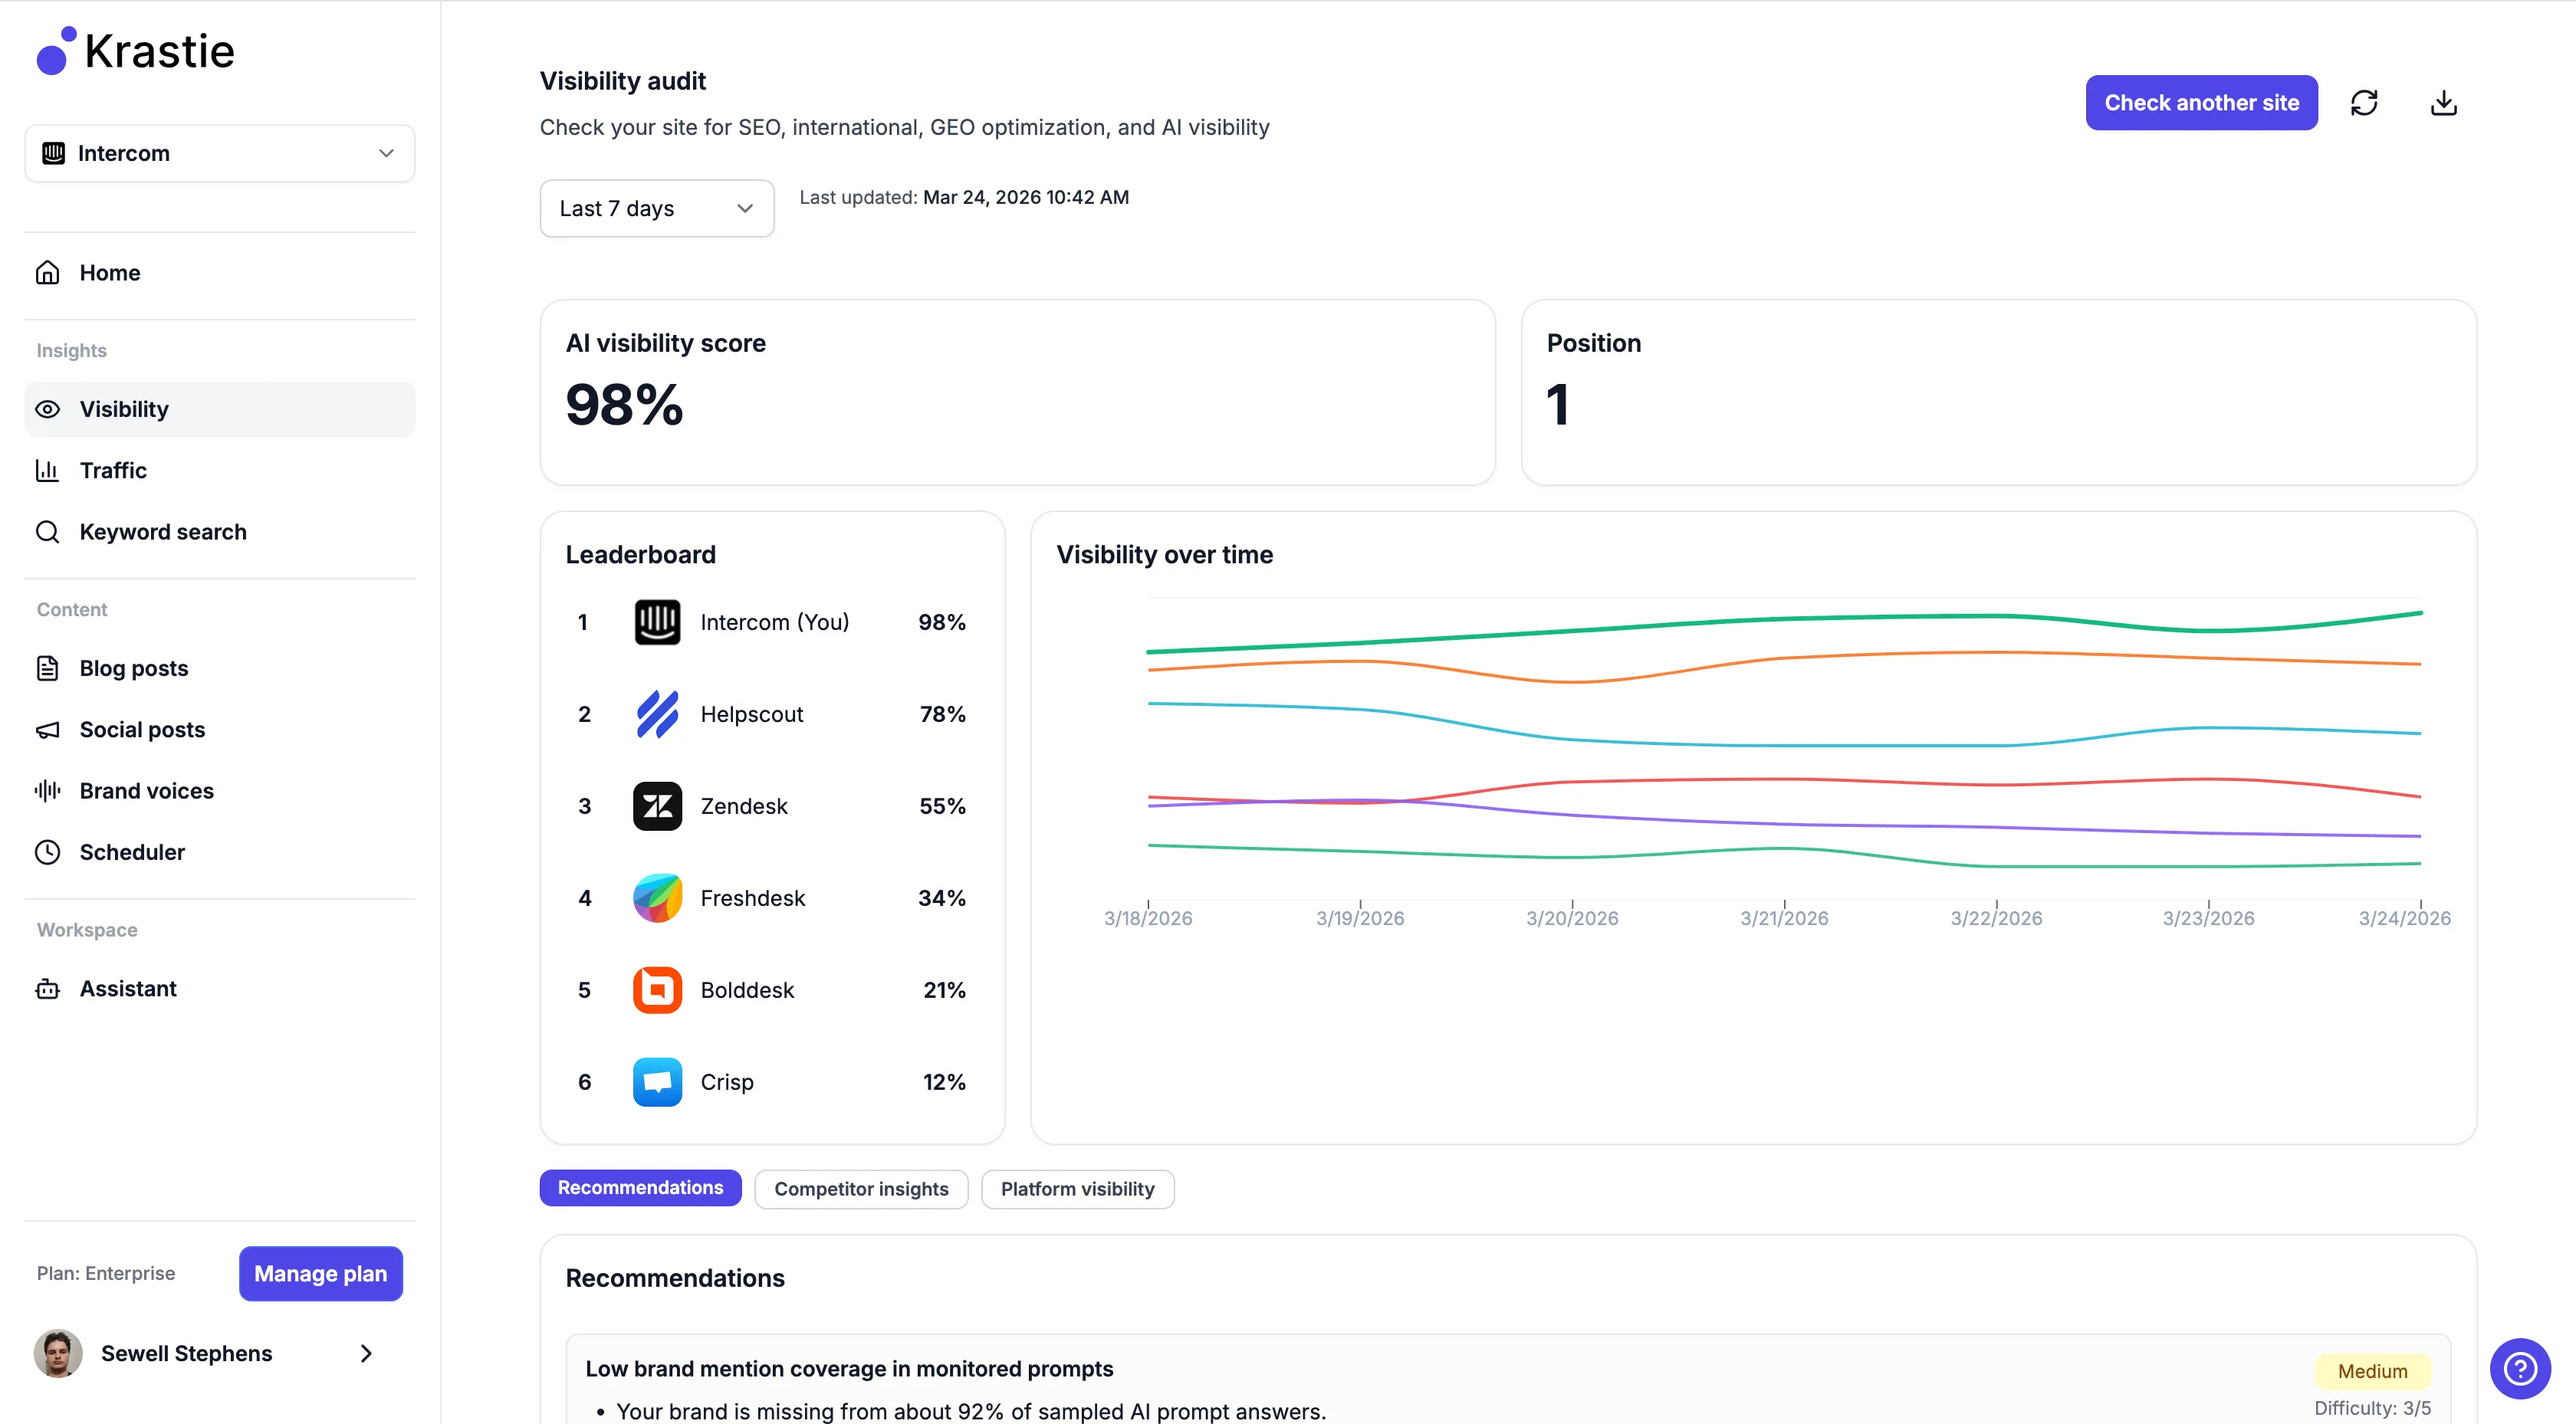Click the Zendesk logo in leaderboard
Image resolution: width=2576 pixels, height=1424 pixels.
click(x=657, y=806)
